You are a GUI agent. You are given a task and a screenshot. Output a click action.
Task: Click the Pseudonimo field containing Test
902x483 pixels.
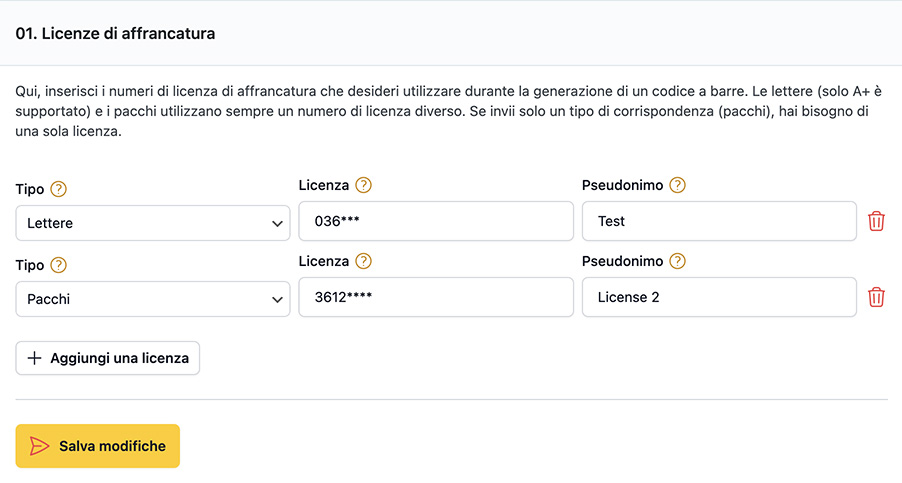pos(719,221)
